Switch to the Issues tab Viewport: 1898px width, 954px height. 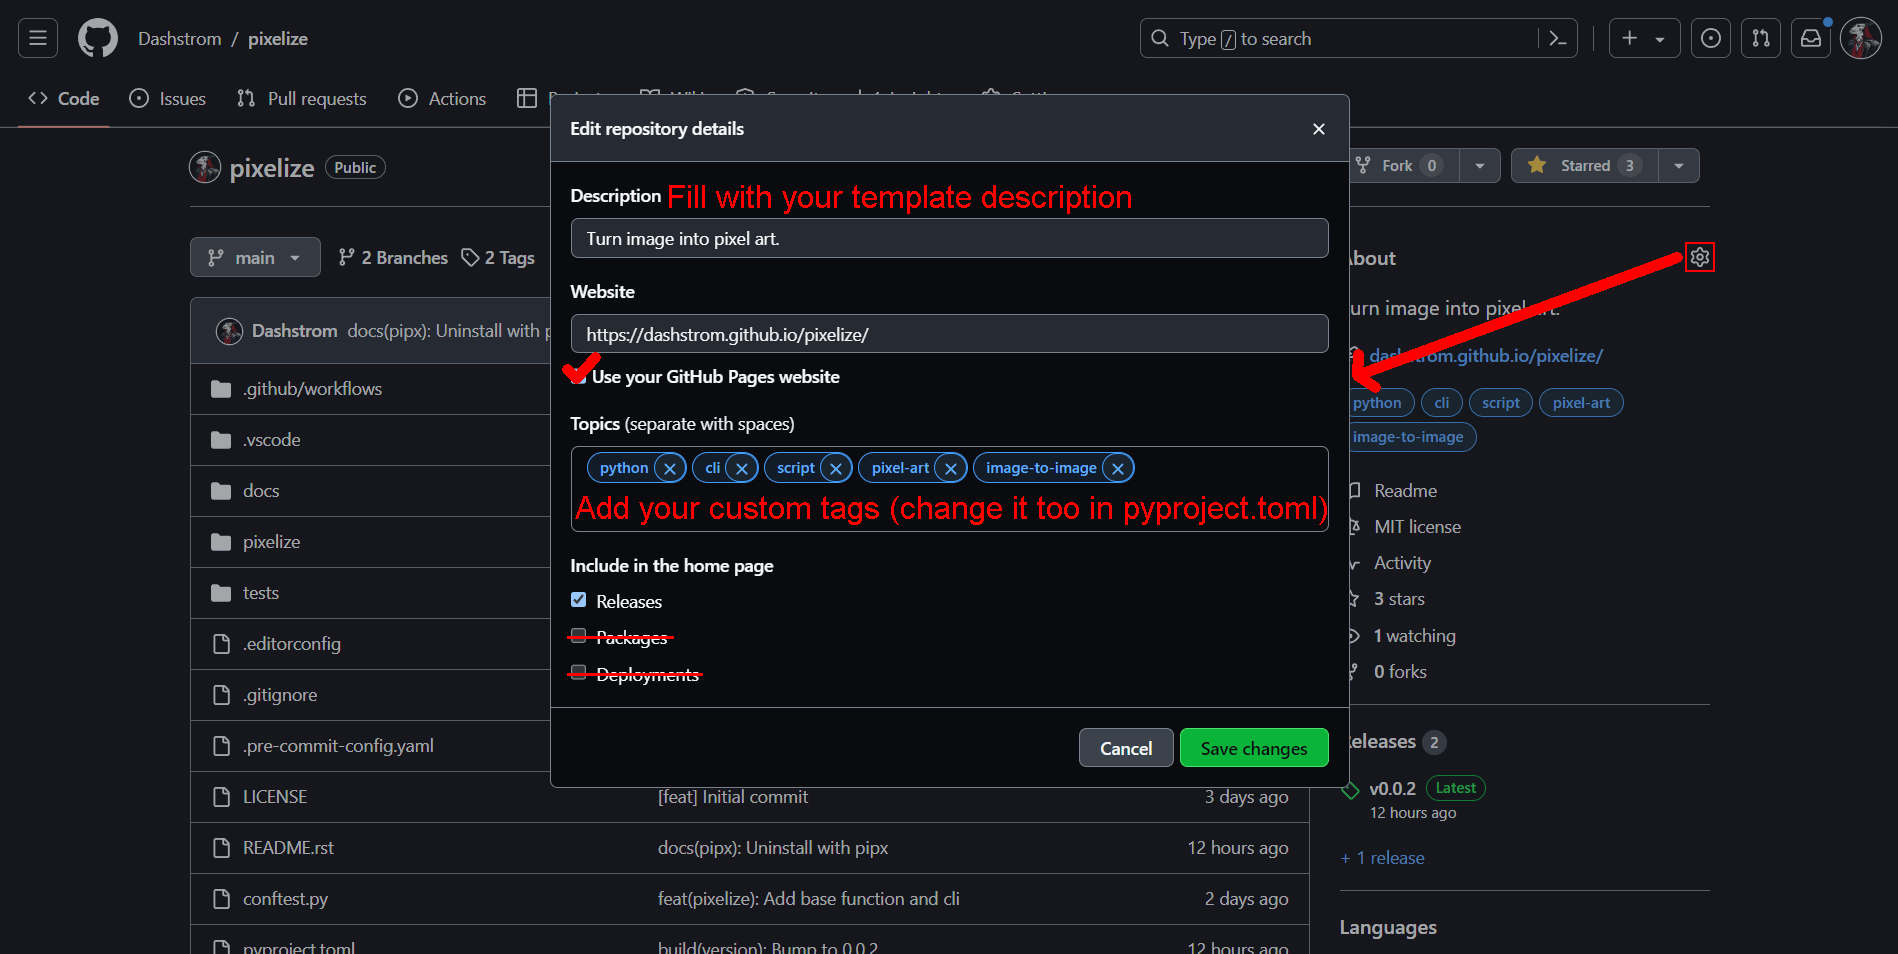[168, 98]
